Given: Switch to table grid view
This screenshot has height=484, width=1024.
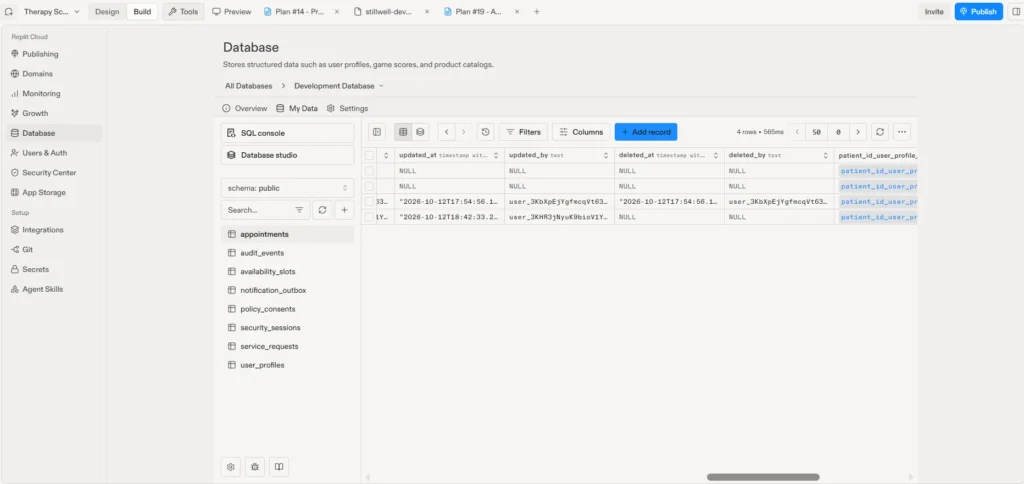Looking at the screenshot, I should (403, 132).
